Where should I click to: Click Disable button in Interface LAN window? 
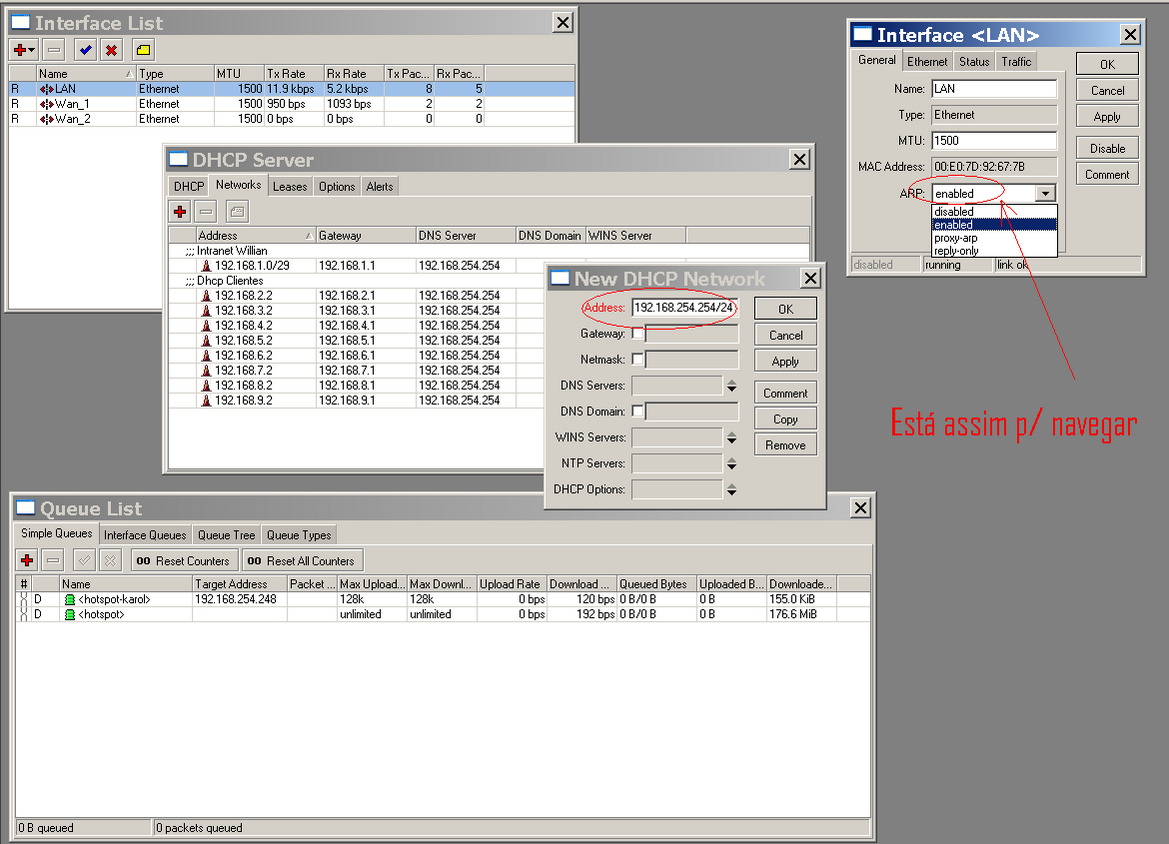(1107, 148)
